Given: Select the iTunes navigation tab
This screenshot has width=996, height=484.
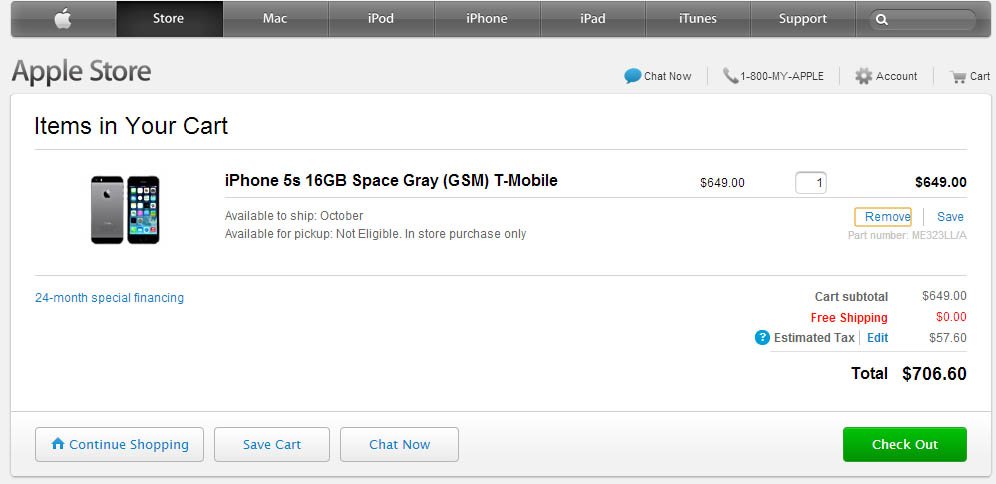Looking at the screenshot, I should click(698, 19).
